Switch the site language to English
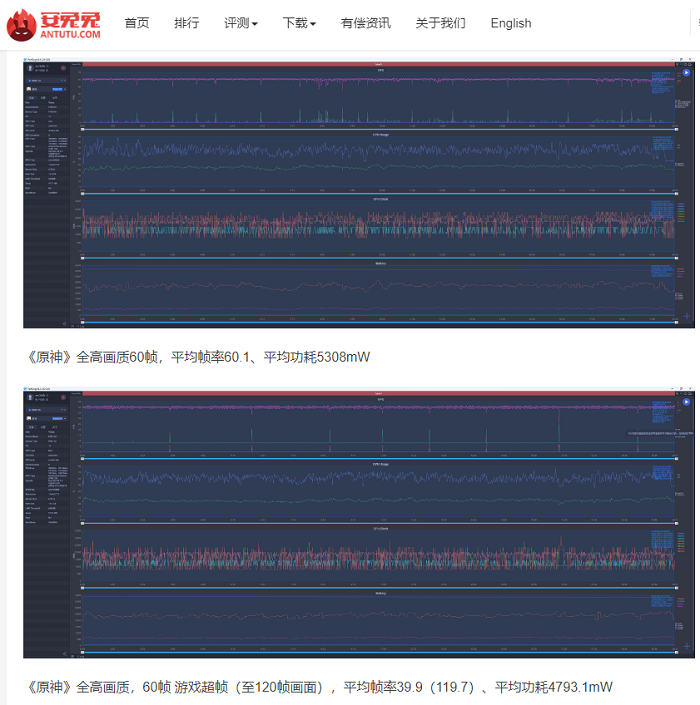Image resolution: width=700 pixels, height=705 pixels. pyautogui.click(x=511, y=23)
